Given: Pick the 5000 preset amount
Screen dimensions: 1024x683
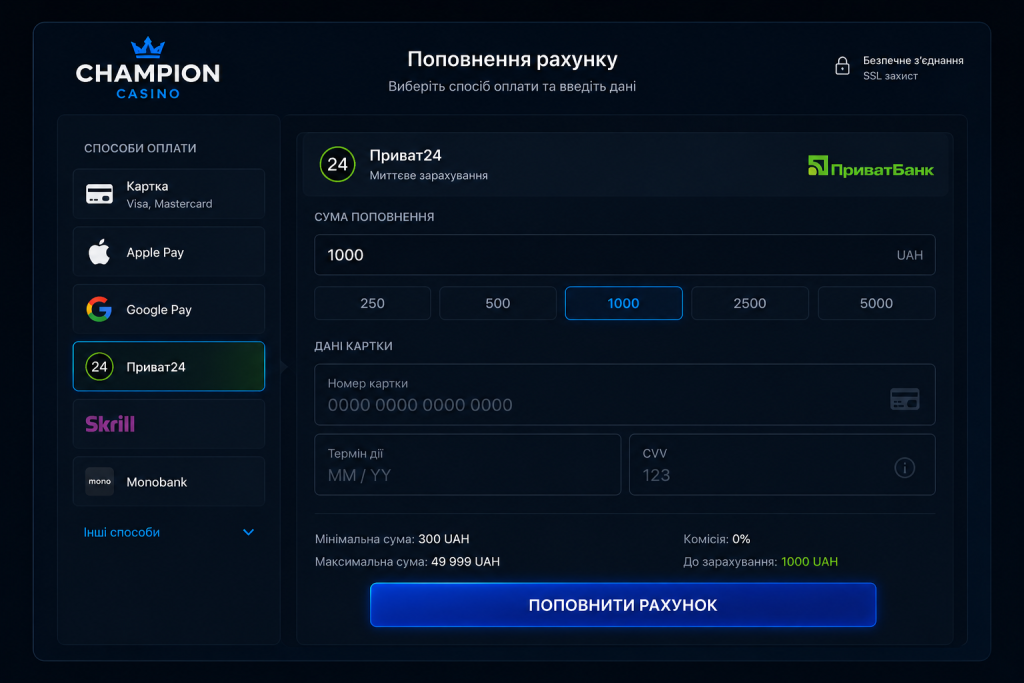Looking at the screenshot, I should click(876, 303).
